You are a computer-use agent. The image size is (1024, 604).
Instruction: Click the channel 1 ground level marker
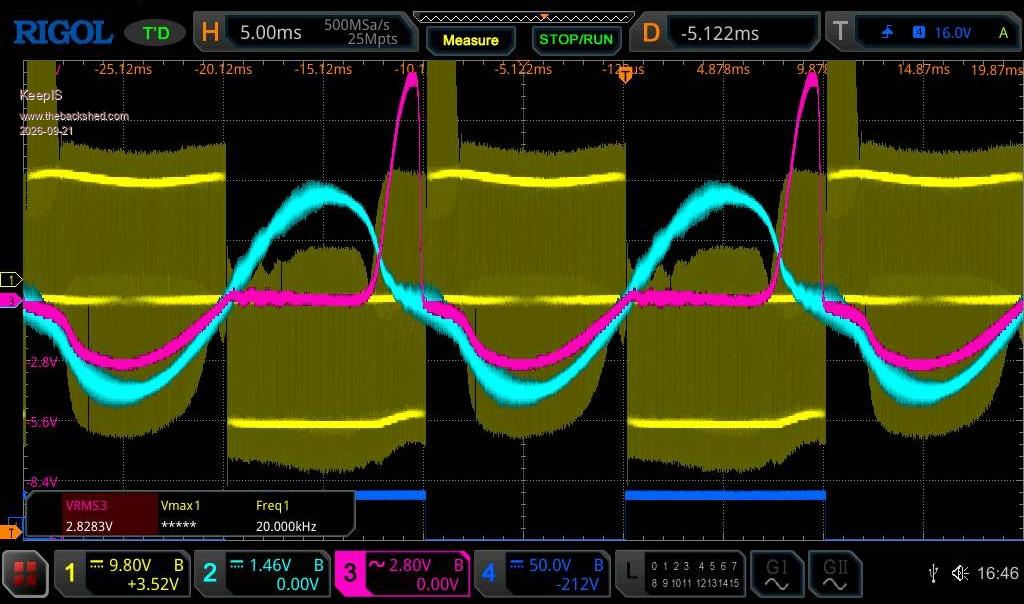pyautogui.click(x=10, y=279)
